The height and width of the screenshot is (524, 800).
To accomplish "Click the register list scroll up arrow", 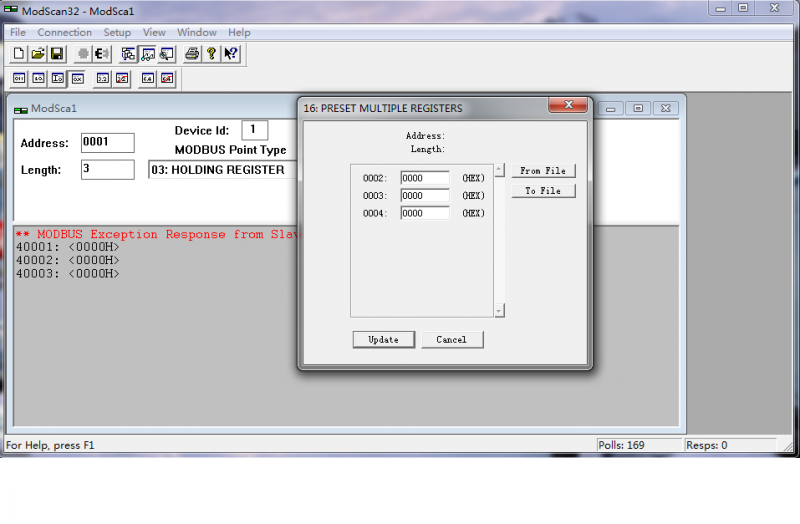I will tap(499, 170).
